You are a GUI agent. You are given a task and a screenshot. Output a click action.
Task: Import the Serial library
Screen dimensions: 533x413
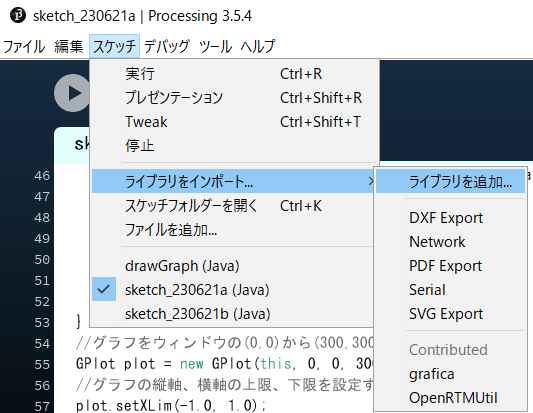(x=450, y=290)
